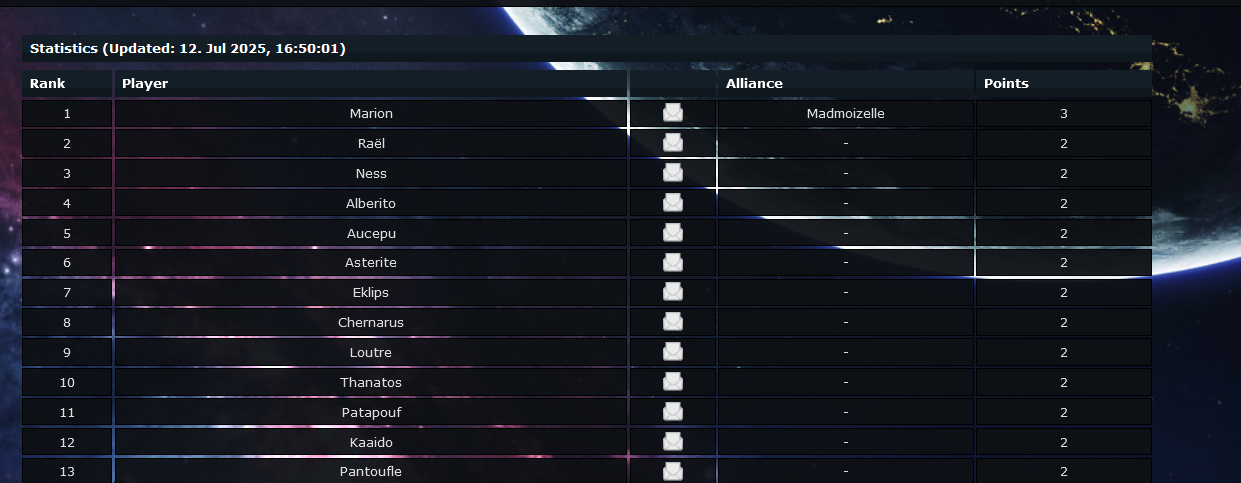Screen dimensions: 1241x483
Task: Select player name Thanatos
Action: [371, 382]
